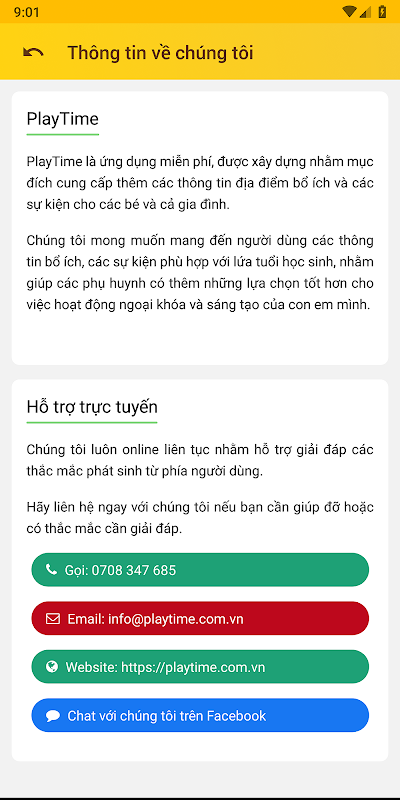Click the paragraph starting 'Hãy liên hệ ngay'
This screenshot has width=400, height=800.
coord(200,518)
